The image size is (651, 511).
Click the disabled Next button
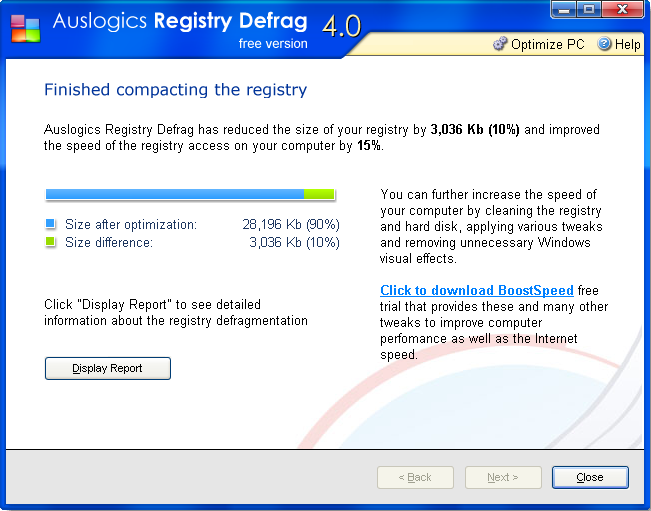(x=503, y=477)
